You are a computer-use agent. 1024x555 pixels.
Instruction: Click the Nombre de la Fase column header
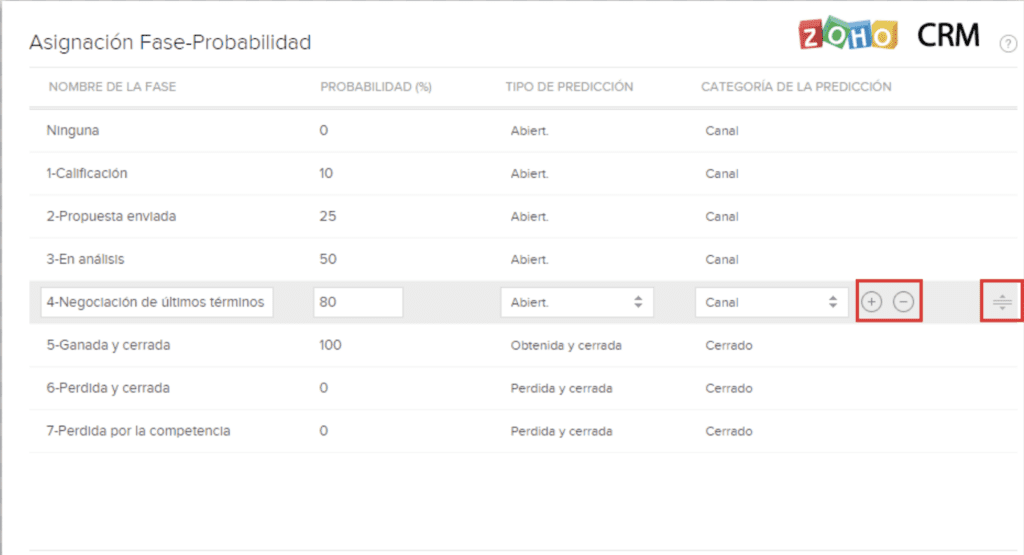click(x=112, y=87)
